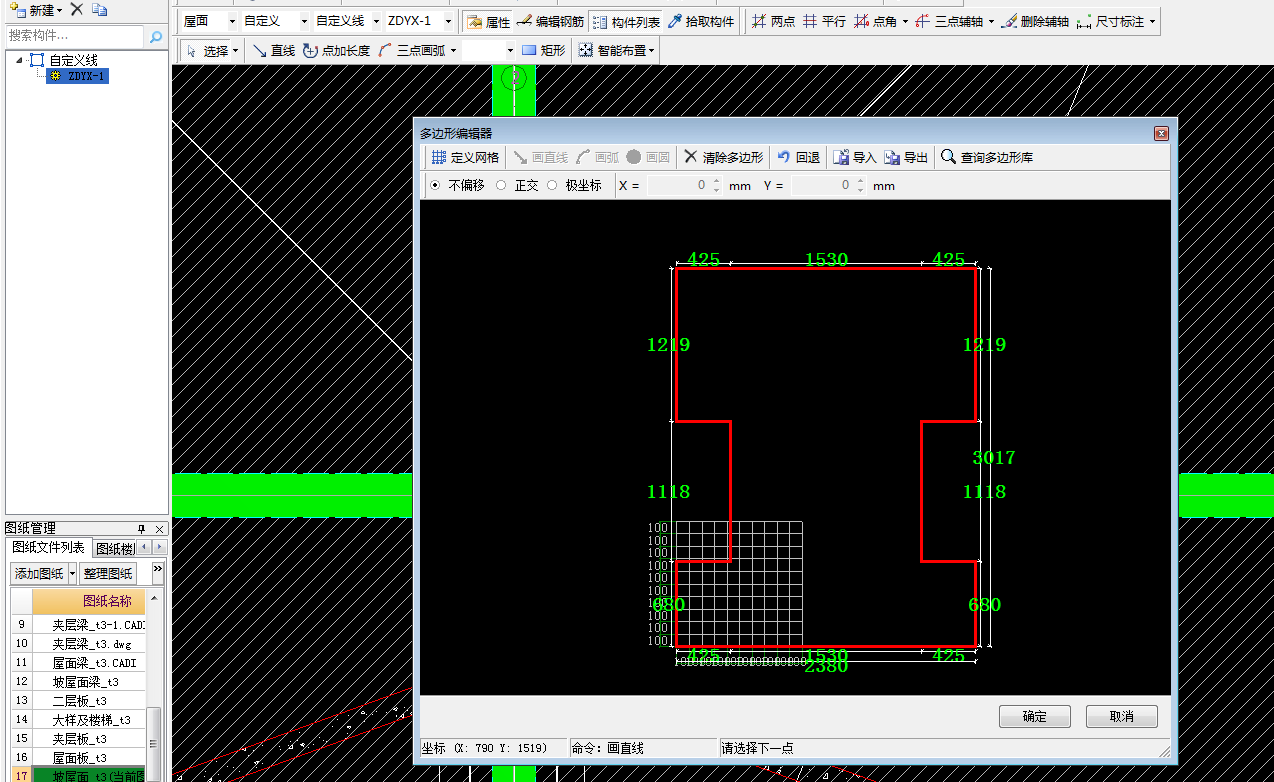Click the delete X icon beside 新建
This screenshot has width=1274, height=782.
pos(76,9)
